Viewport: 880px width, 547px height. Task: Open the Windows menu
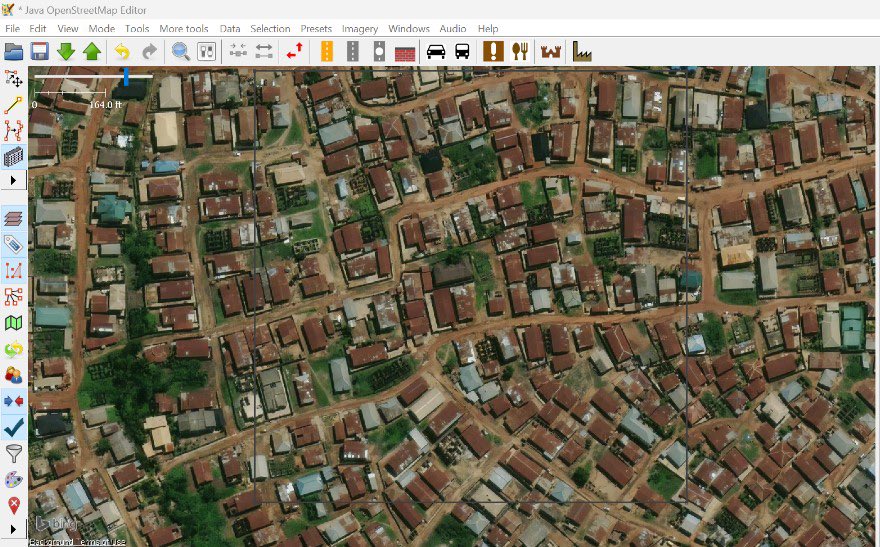pyautogui.click(x=409, y=29)
